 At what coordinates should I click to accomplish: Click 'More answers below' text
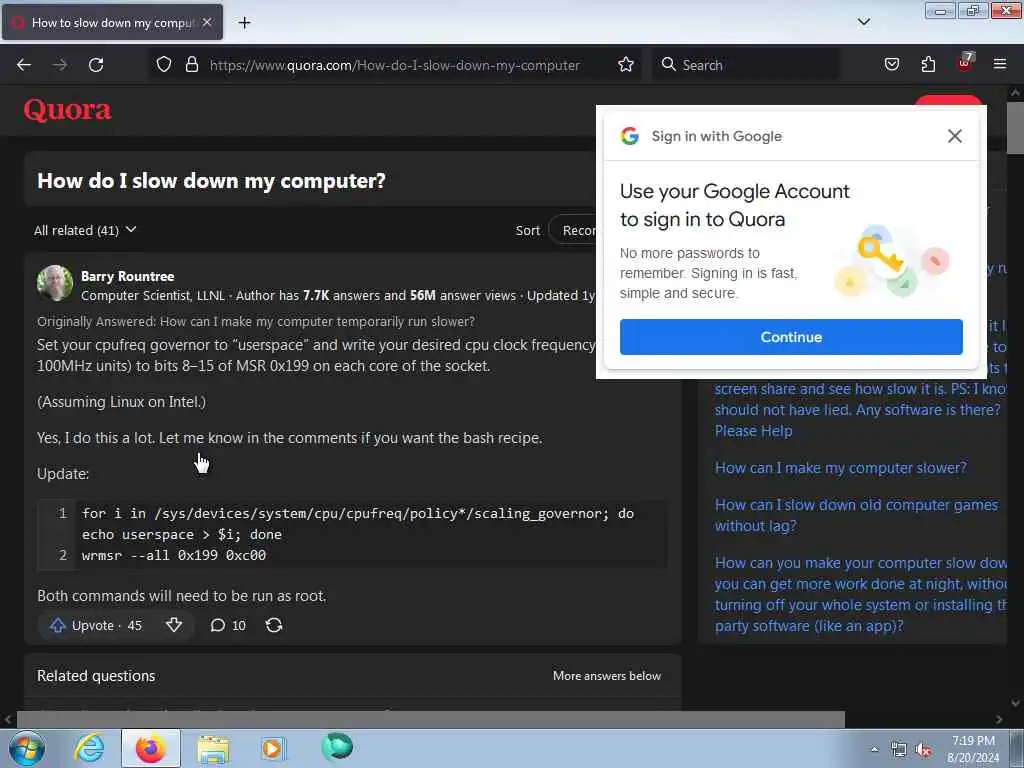(x=607, y=676)
